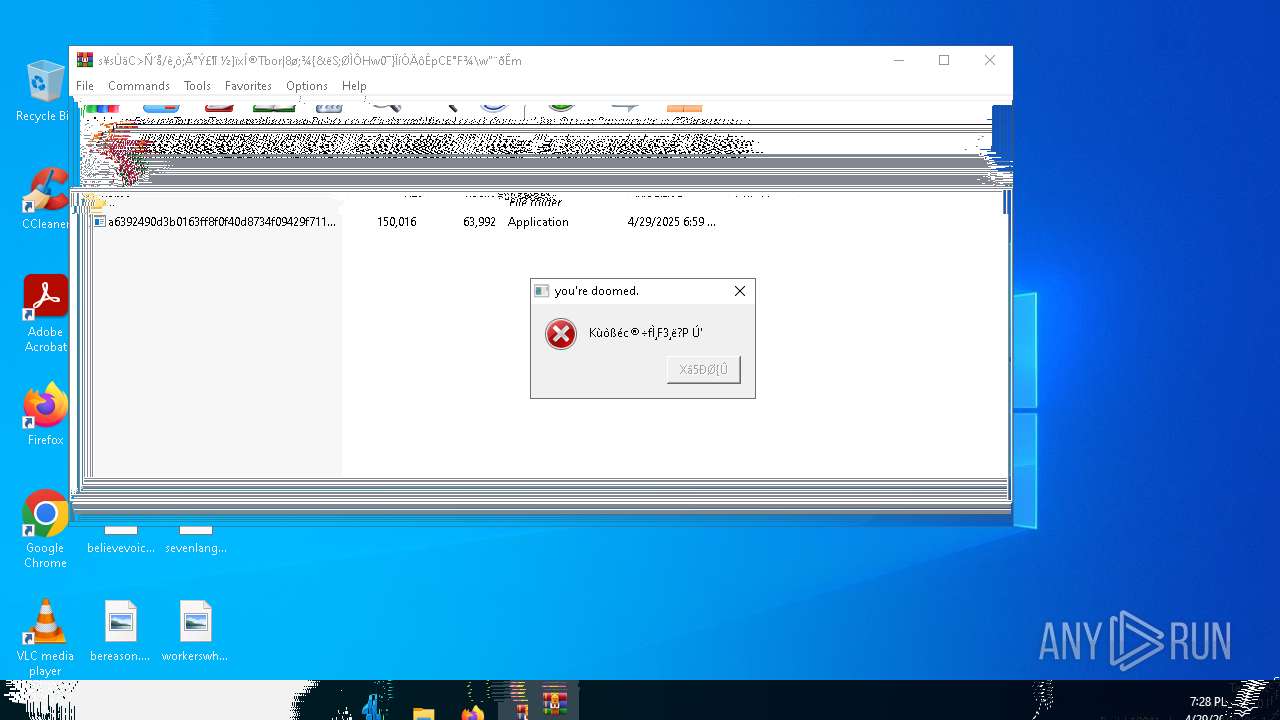Minimize the WinRAR window
This screenshot has width=1280, height=720.
point(898,60)
